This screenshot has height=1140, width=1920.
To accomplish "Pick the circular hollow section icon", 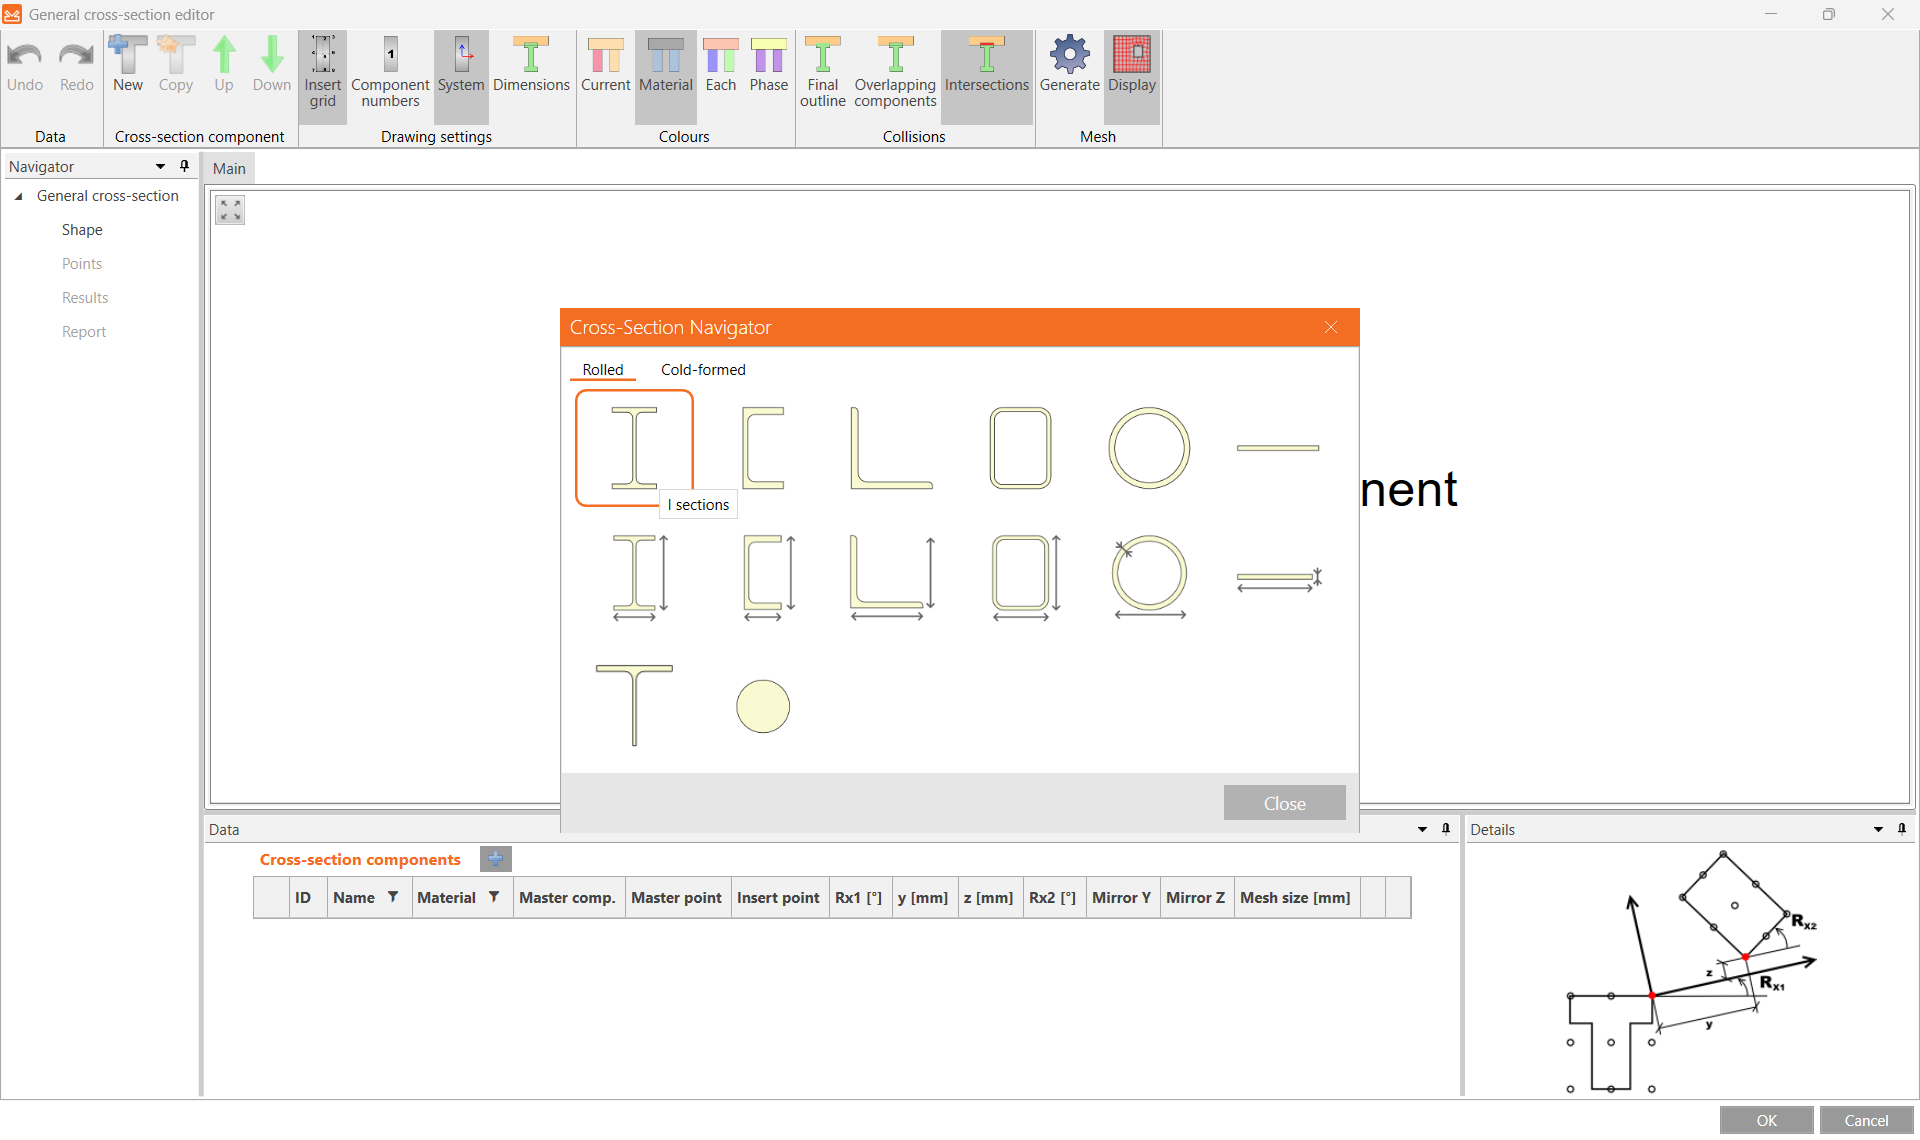I will tap(1149, 448).
